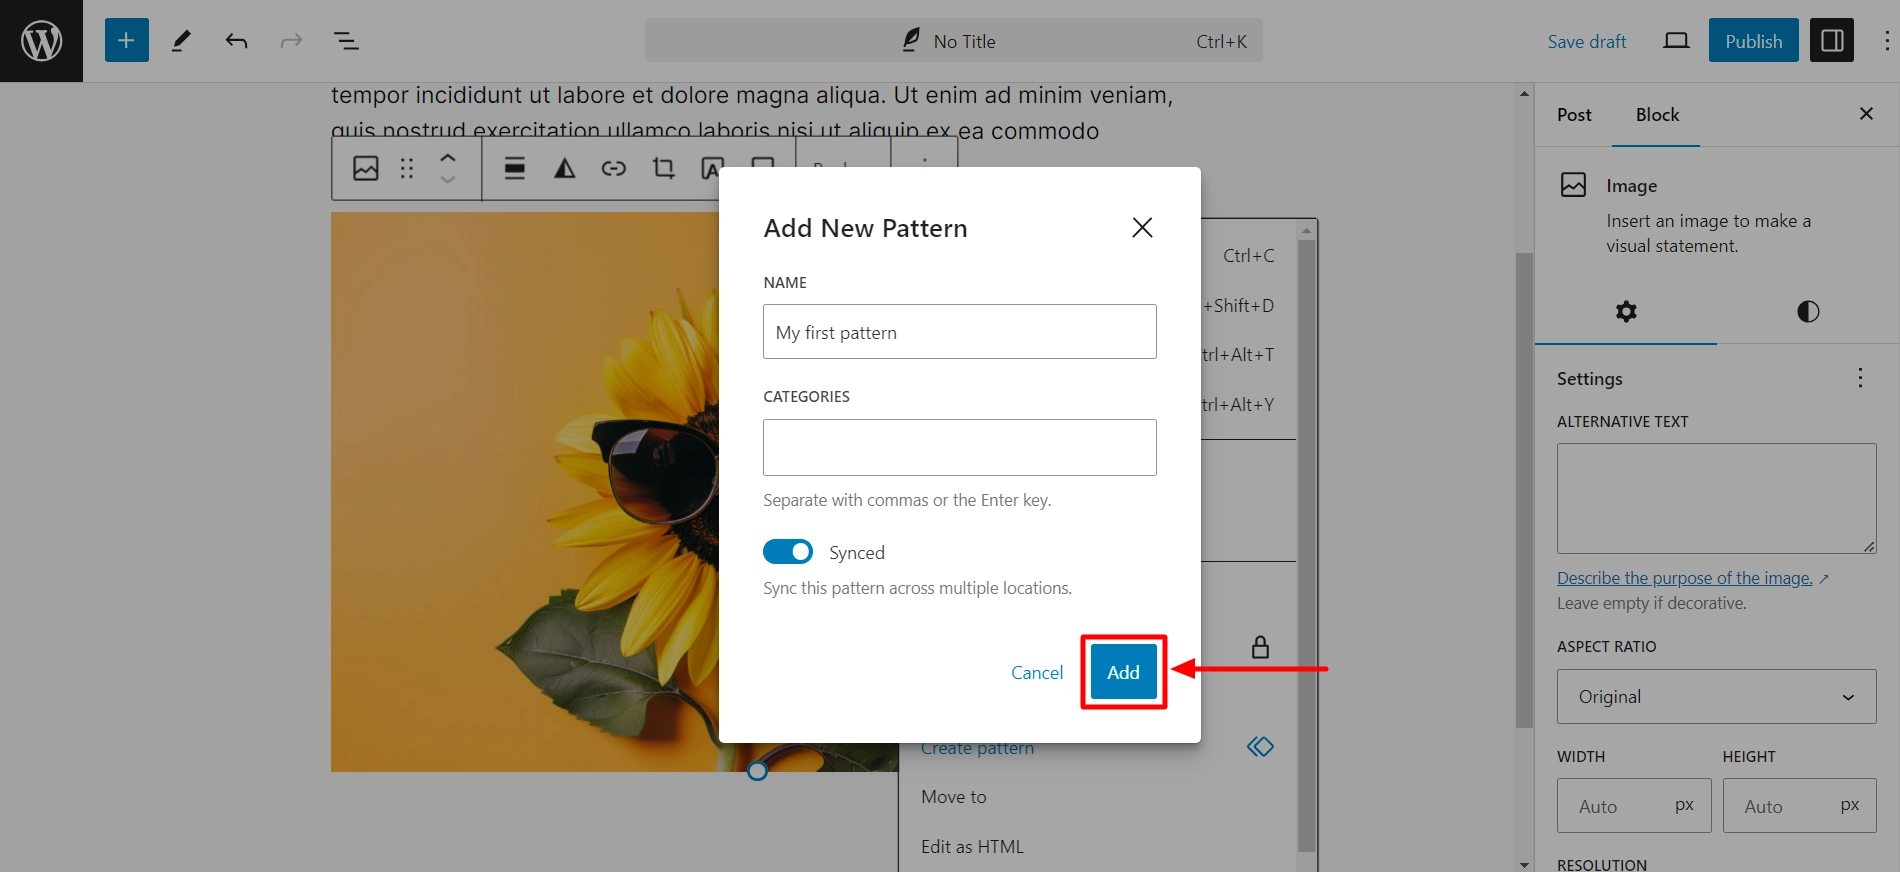The width and height of the screenshot is (1900, 872).
Task: Click the Lock padlock icon in menu
Action: [x=1260, y=647]
